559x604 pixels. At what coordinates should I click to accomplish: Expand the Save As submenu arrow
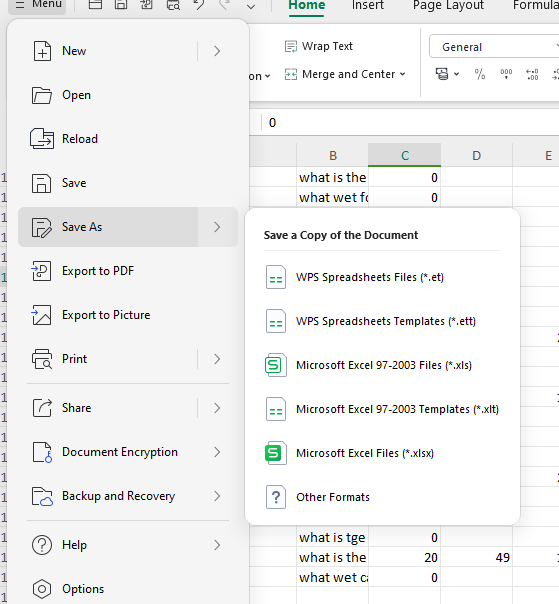pyautogui.click(x=217, y=227)
